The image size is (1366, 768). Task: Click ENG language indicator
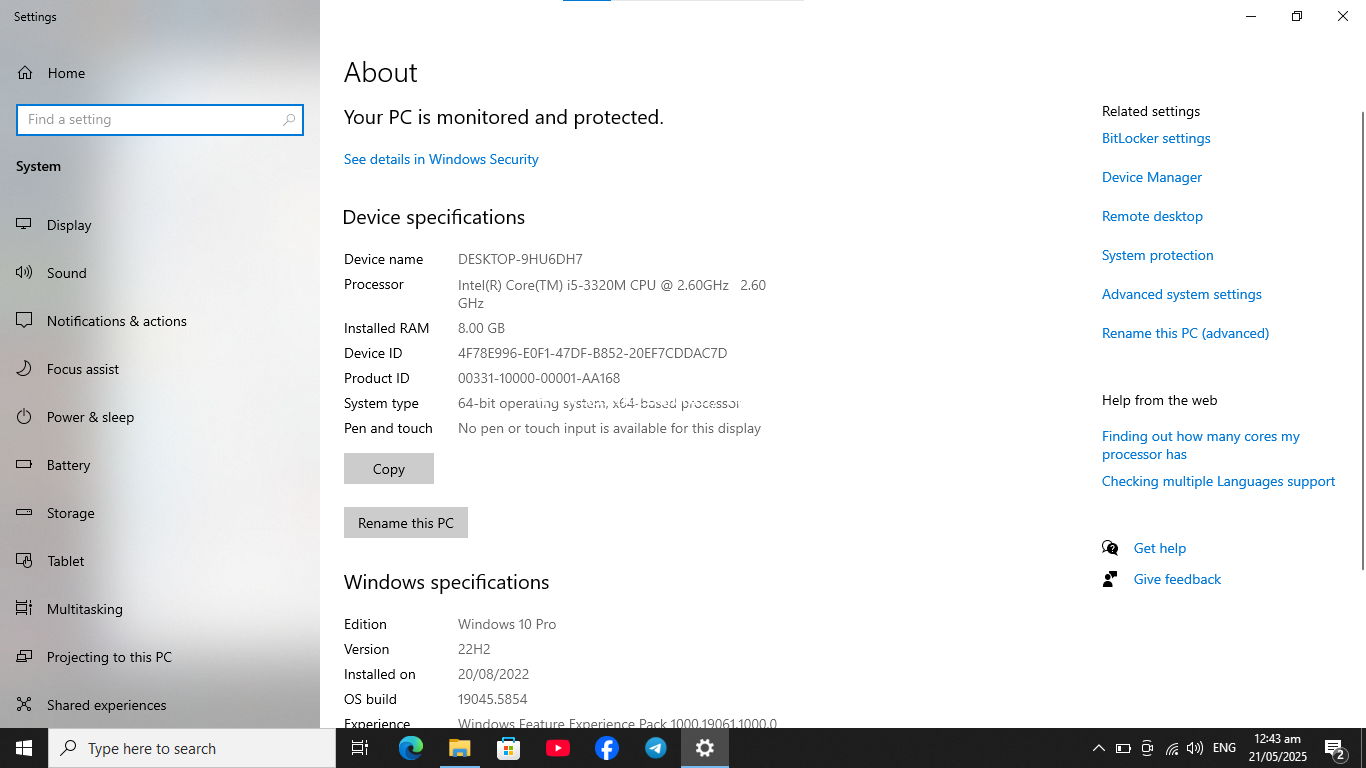pos(1224,748)
